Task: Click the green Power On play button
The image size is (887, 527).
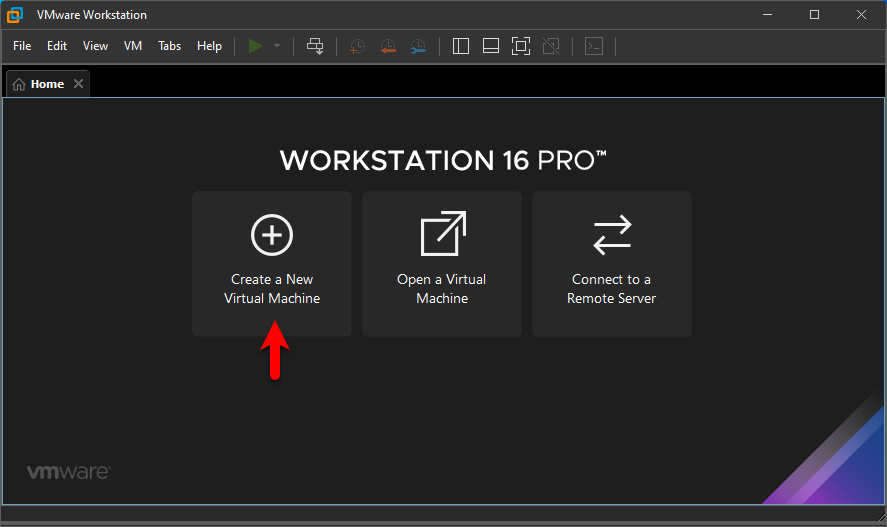Action: point(256,46)
